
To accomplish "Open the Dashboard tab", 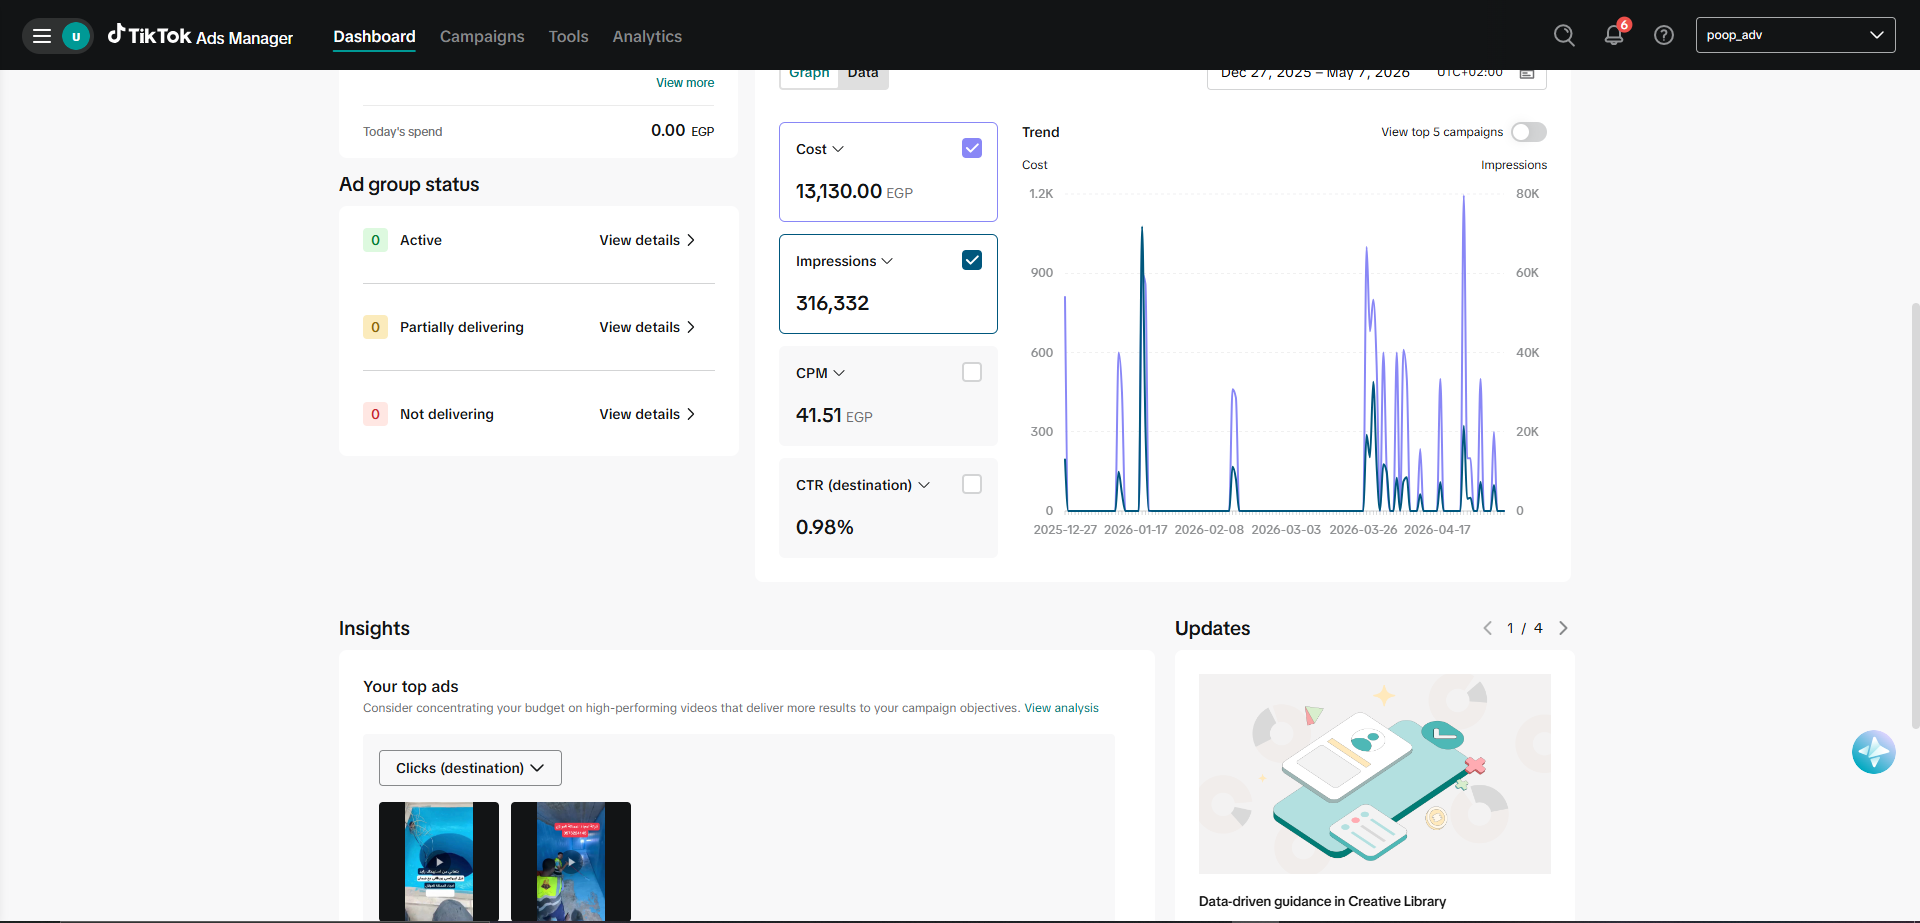I will [x=374, y=37].
